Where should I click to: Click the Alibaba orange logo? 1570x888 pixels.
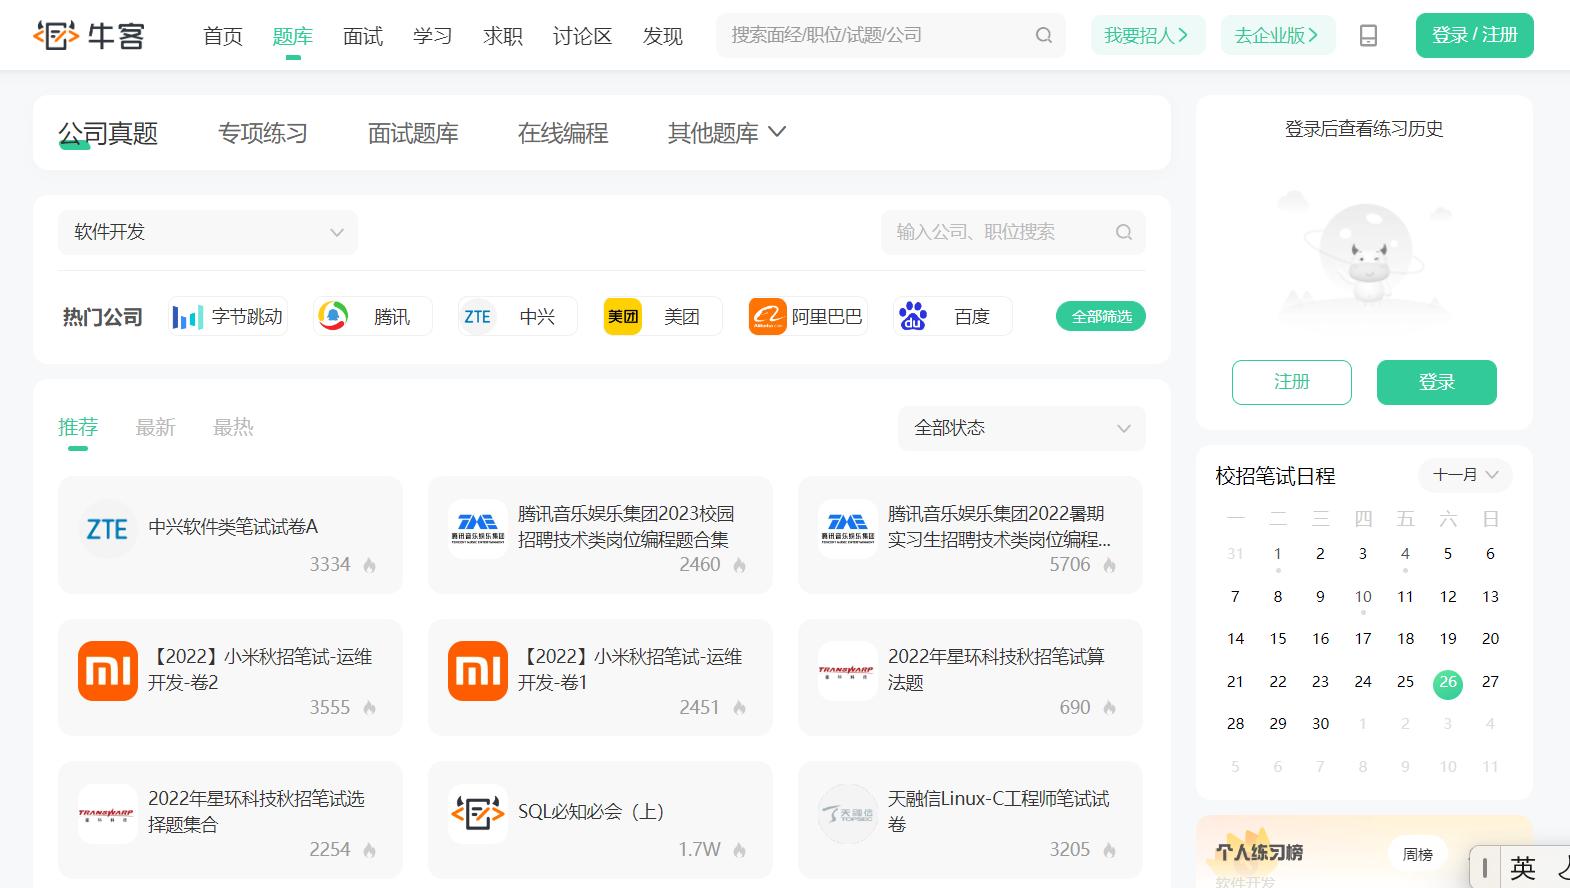point(768,316)
